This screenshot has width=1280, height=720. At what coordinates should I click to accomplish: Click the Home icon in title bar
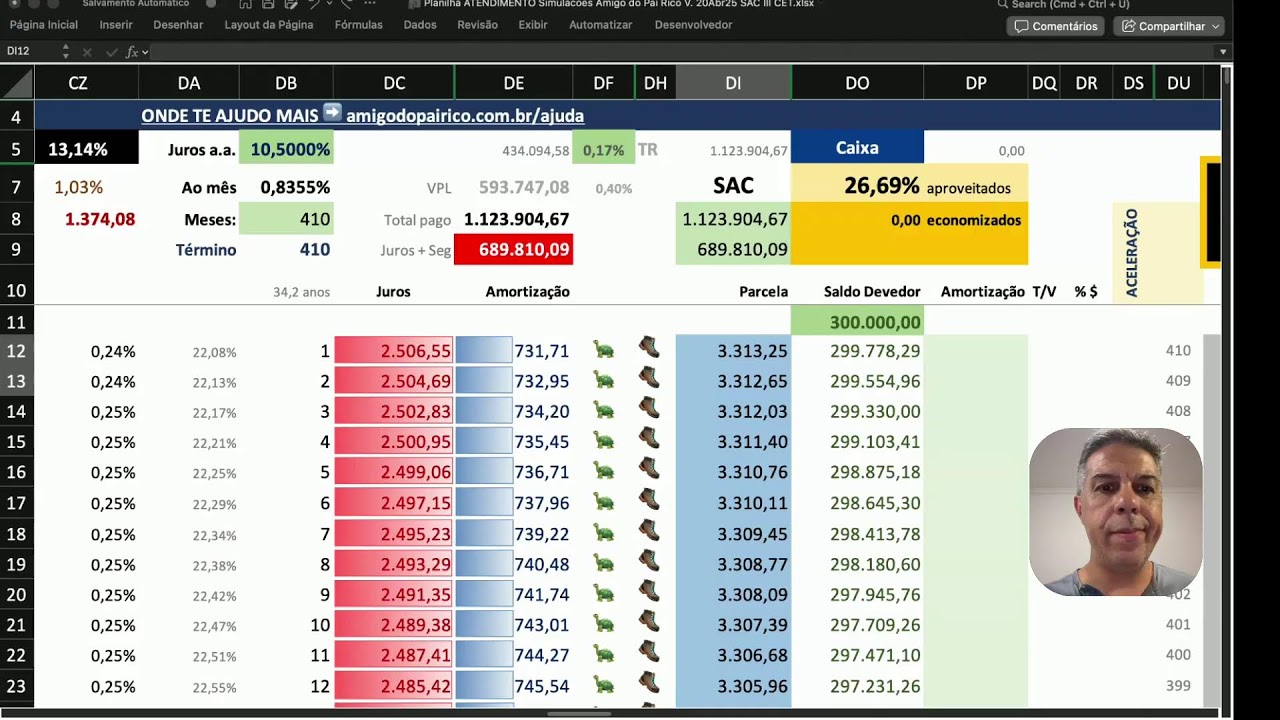pos(245,4)
